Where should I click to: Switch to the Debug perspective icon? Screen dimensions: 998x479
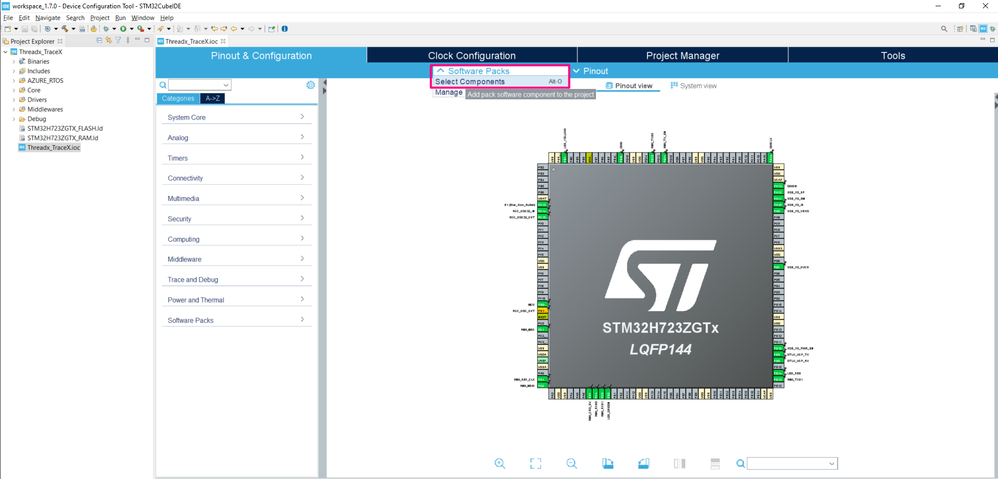[992, 29]
